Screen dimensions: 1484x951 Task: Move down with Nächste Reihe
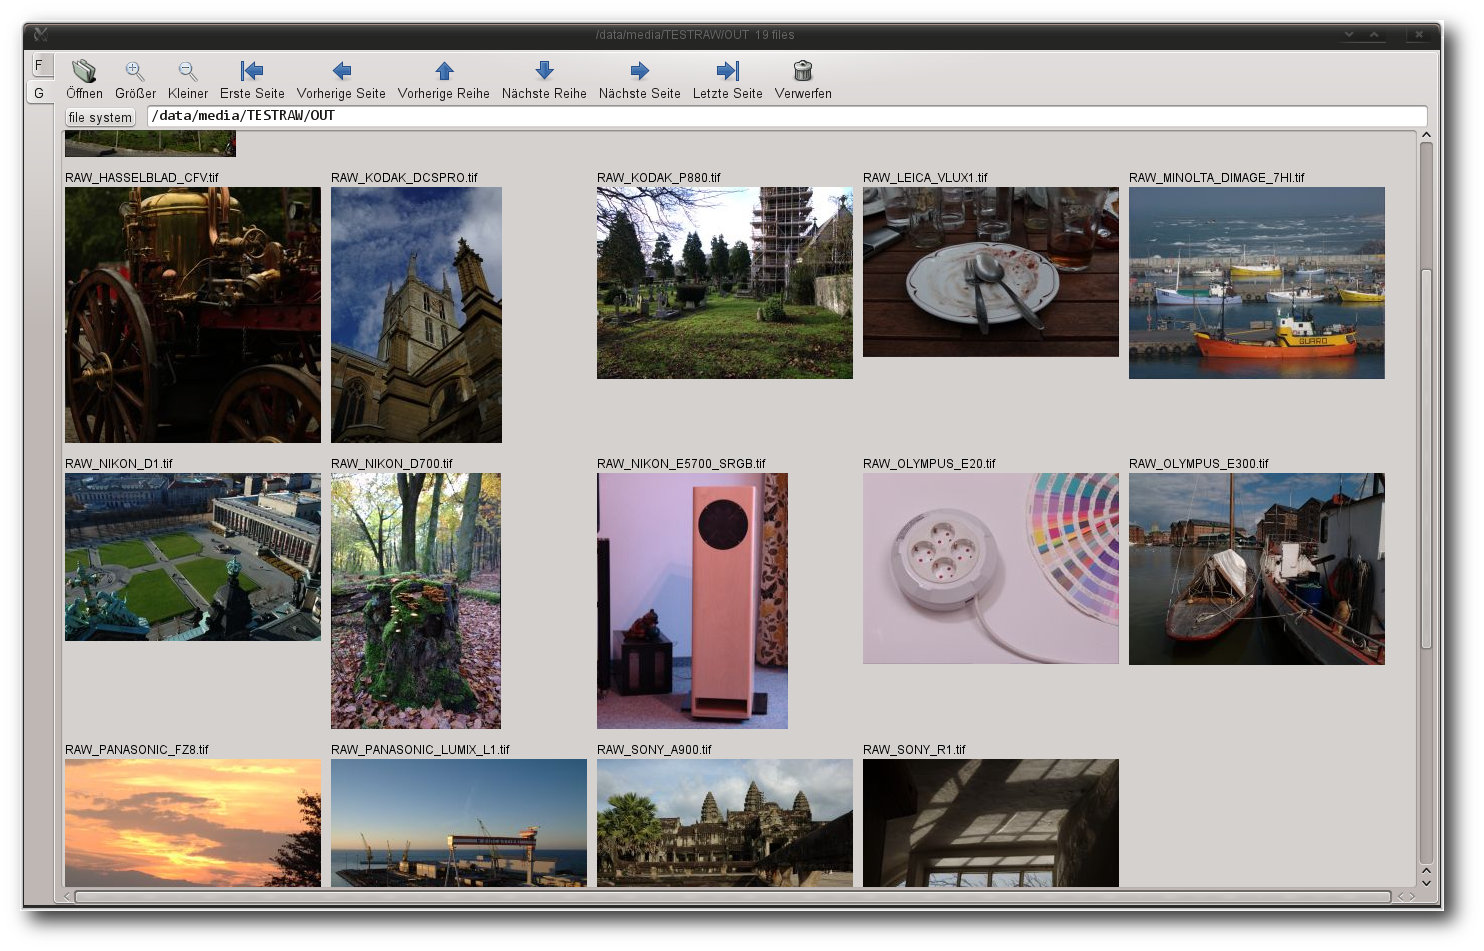544,70
